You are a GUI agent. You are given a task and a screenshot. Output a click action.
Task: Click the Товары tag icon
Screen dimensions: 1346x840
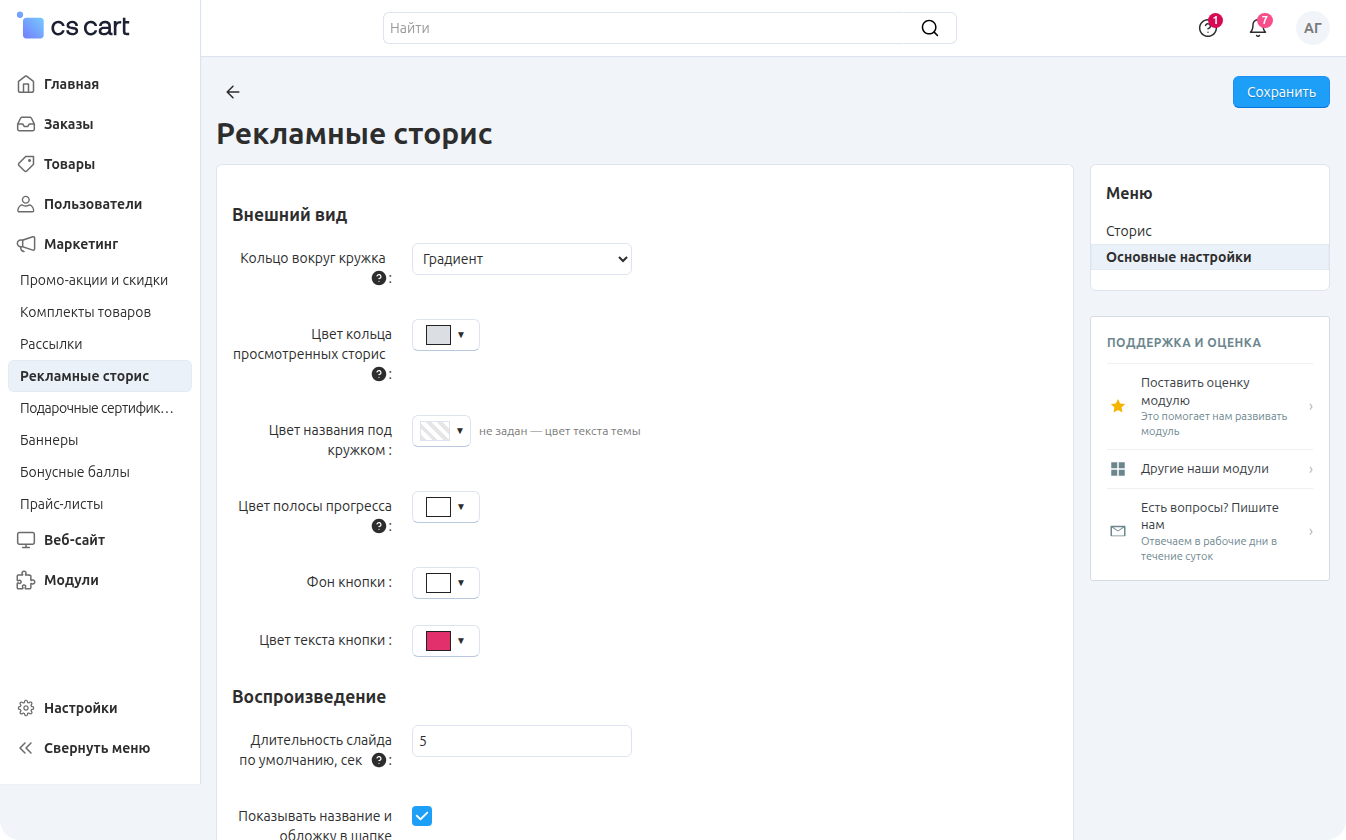coord(27,164)
